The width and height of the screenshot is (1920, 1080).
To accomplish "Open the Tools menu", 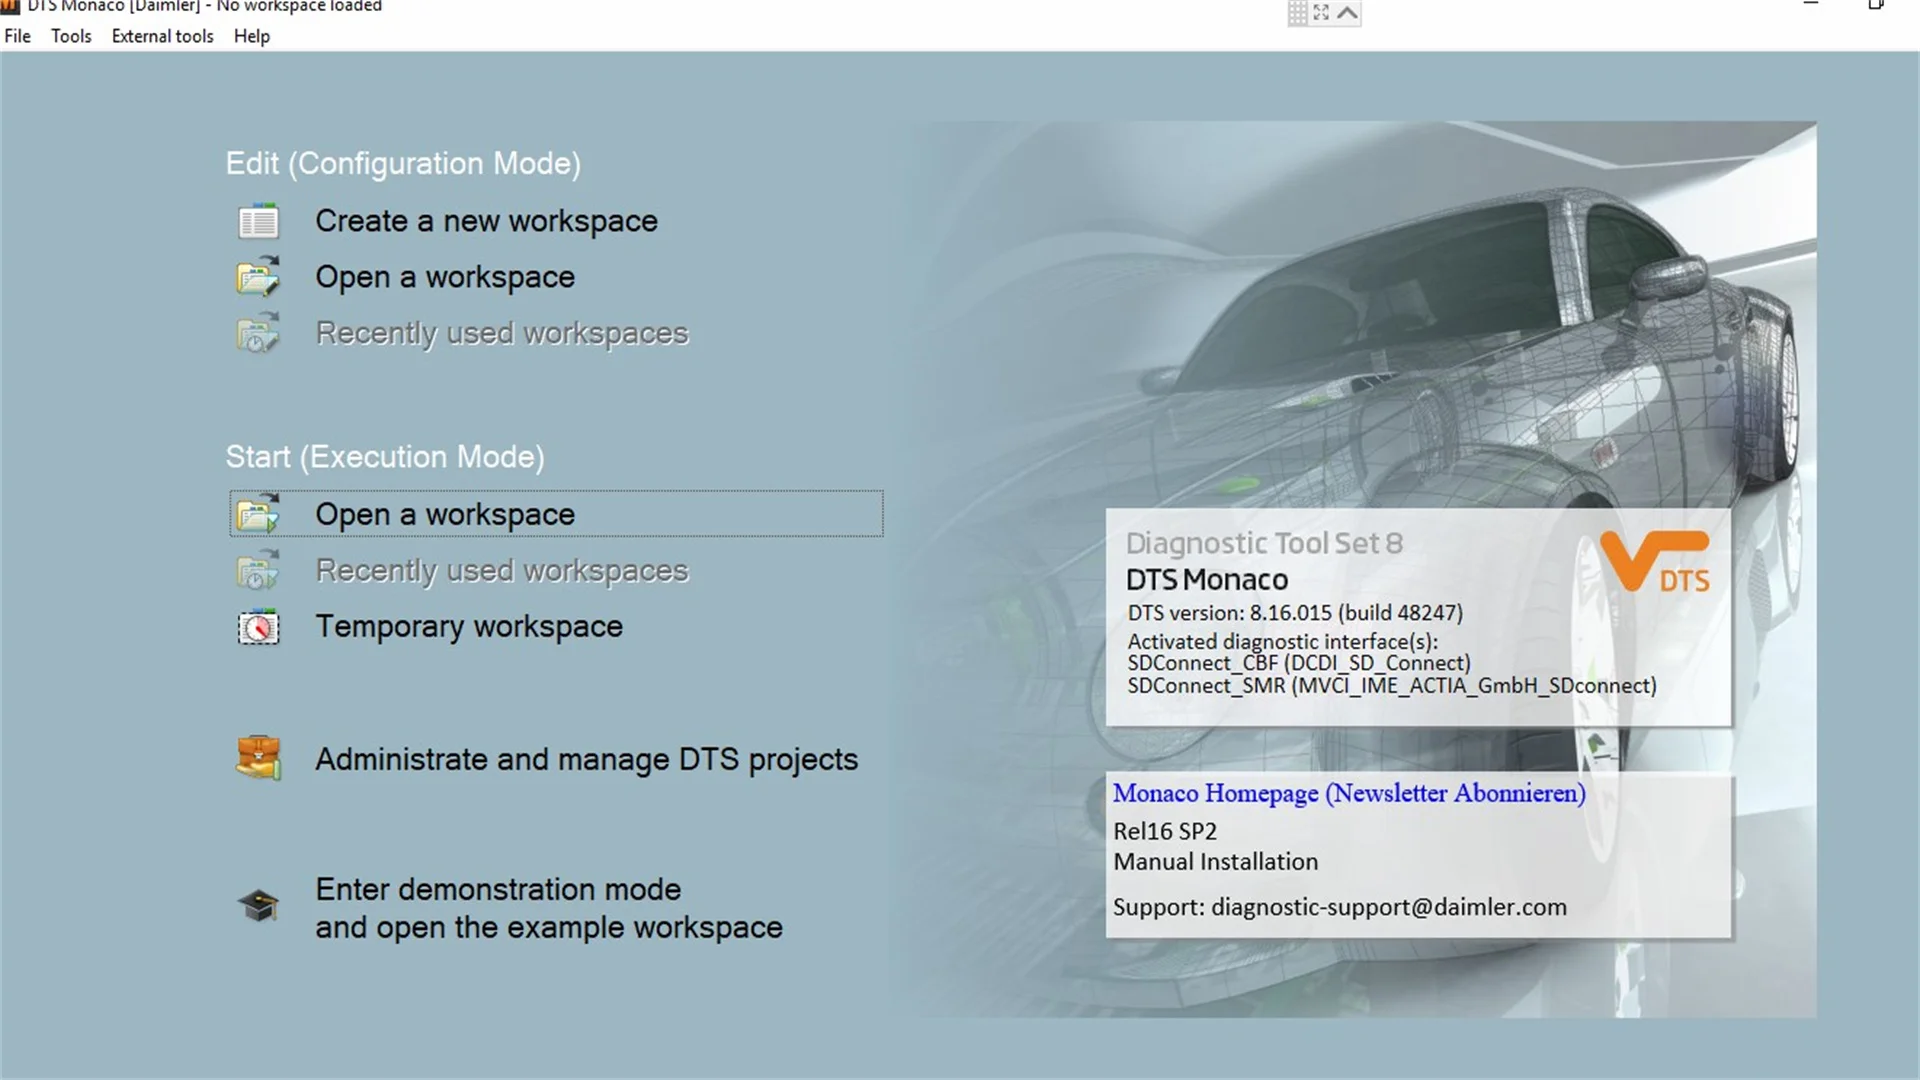I will [71, 36].
